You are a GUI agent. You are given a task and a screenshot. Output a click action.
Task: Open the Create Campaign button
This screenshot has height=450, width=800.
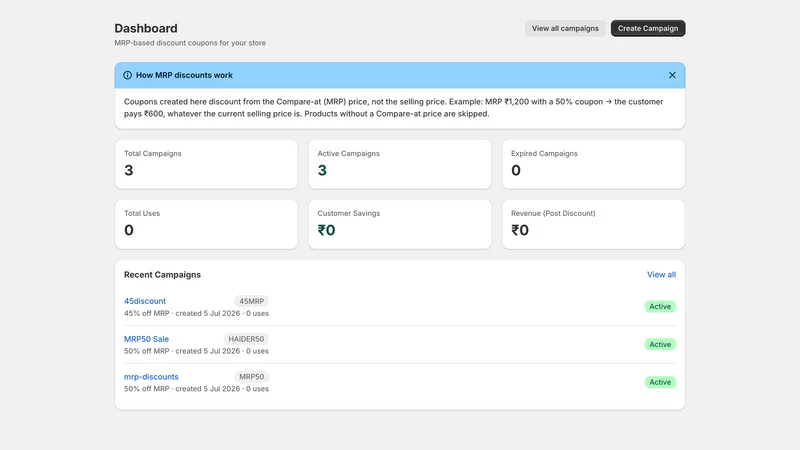click(x=648, y=29)
